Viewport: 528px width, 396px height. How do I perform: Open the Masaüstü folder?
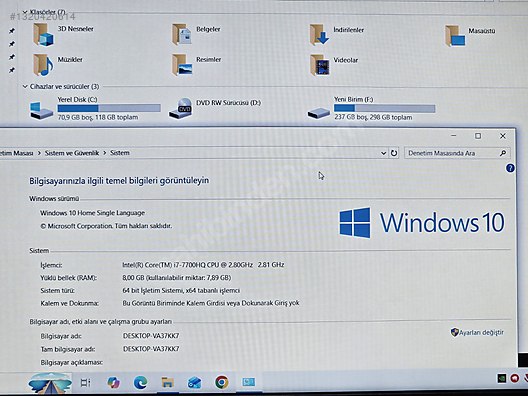click(470, 35)
